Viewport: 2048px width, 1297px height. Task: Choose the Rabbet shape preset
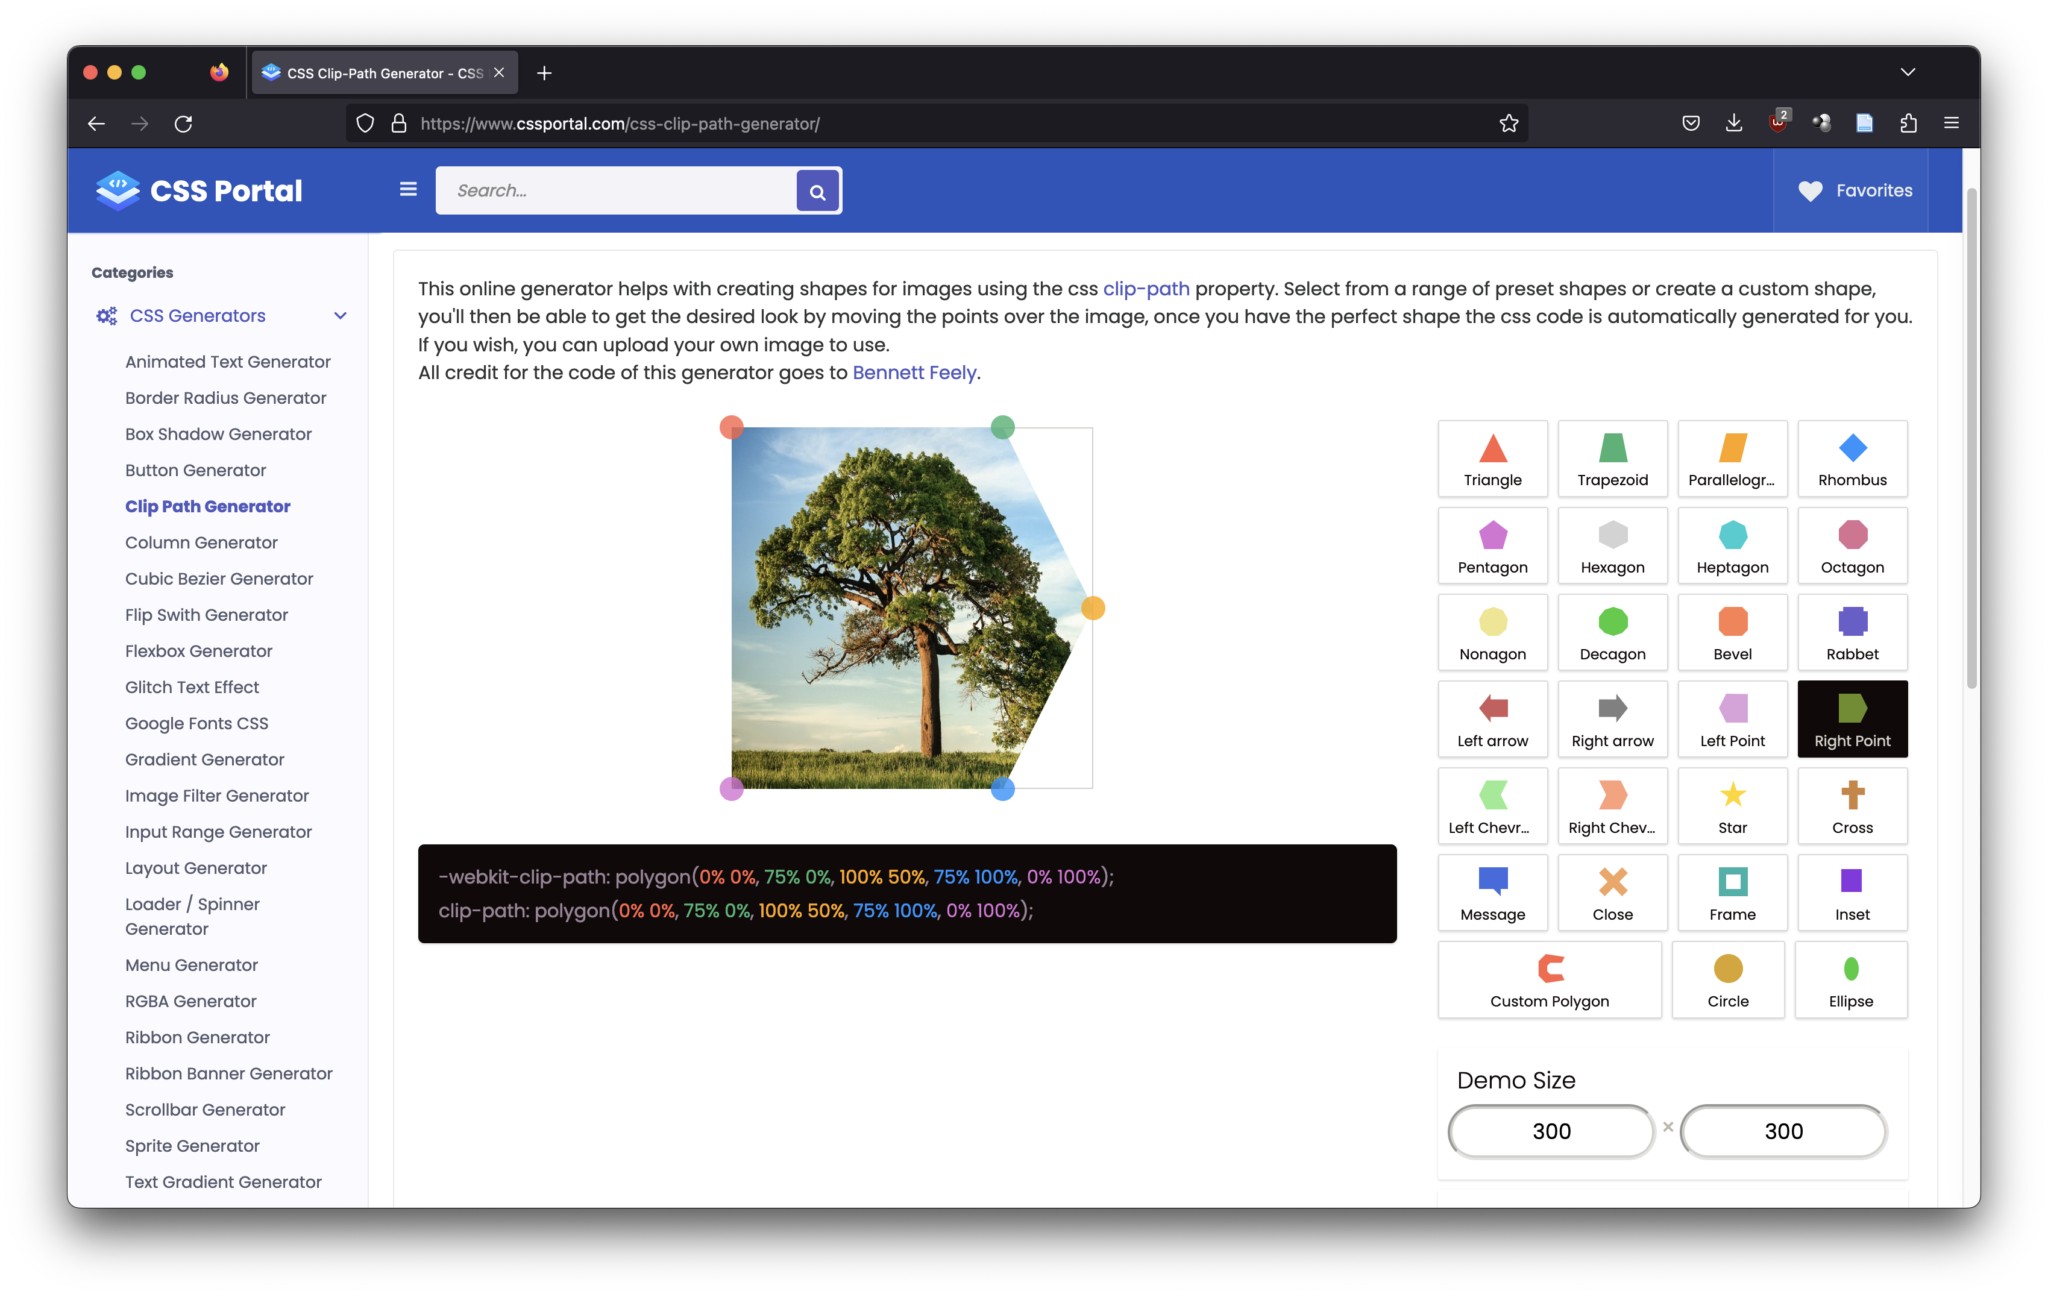[1852, 633]
